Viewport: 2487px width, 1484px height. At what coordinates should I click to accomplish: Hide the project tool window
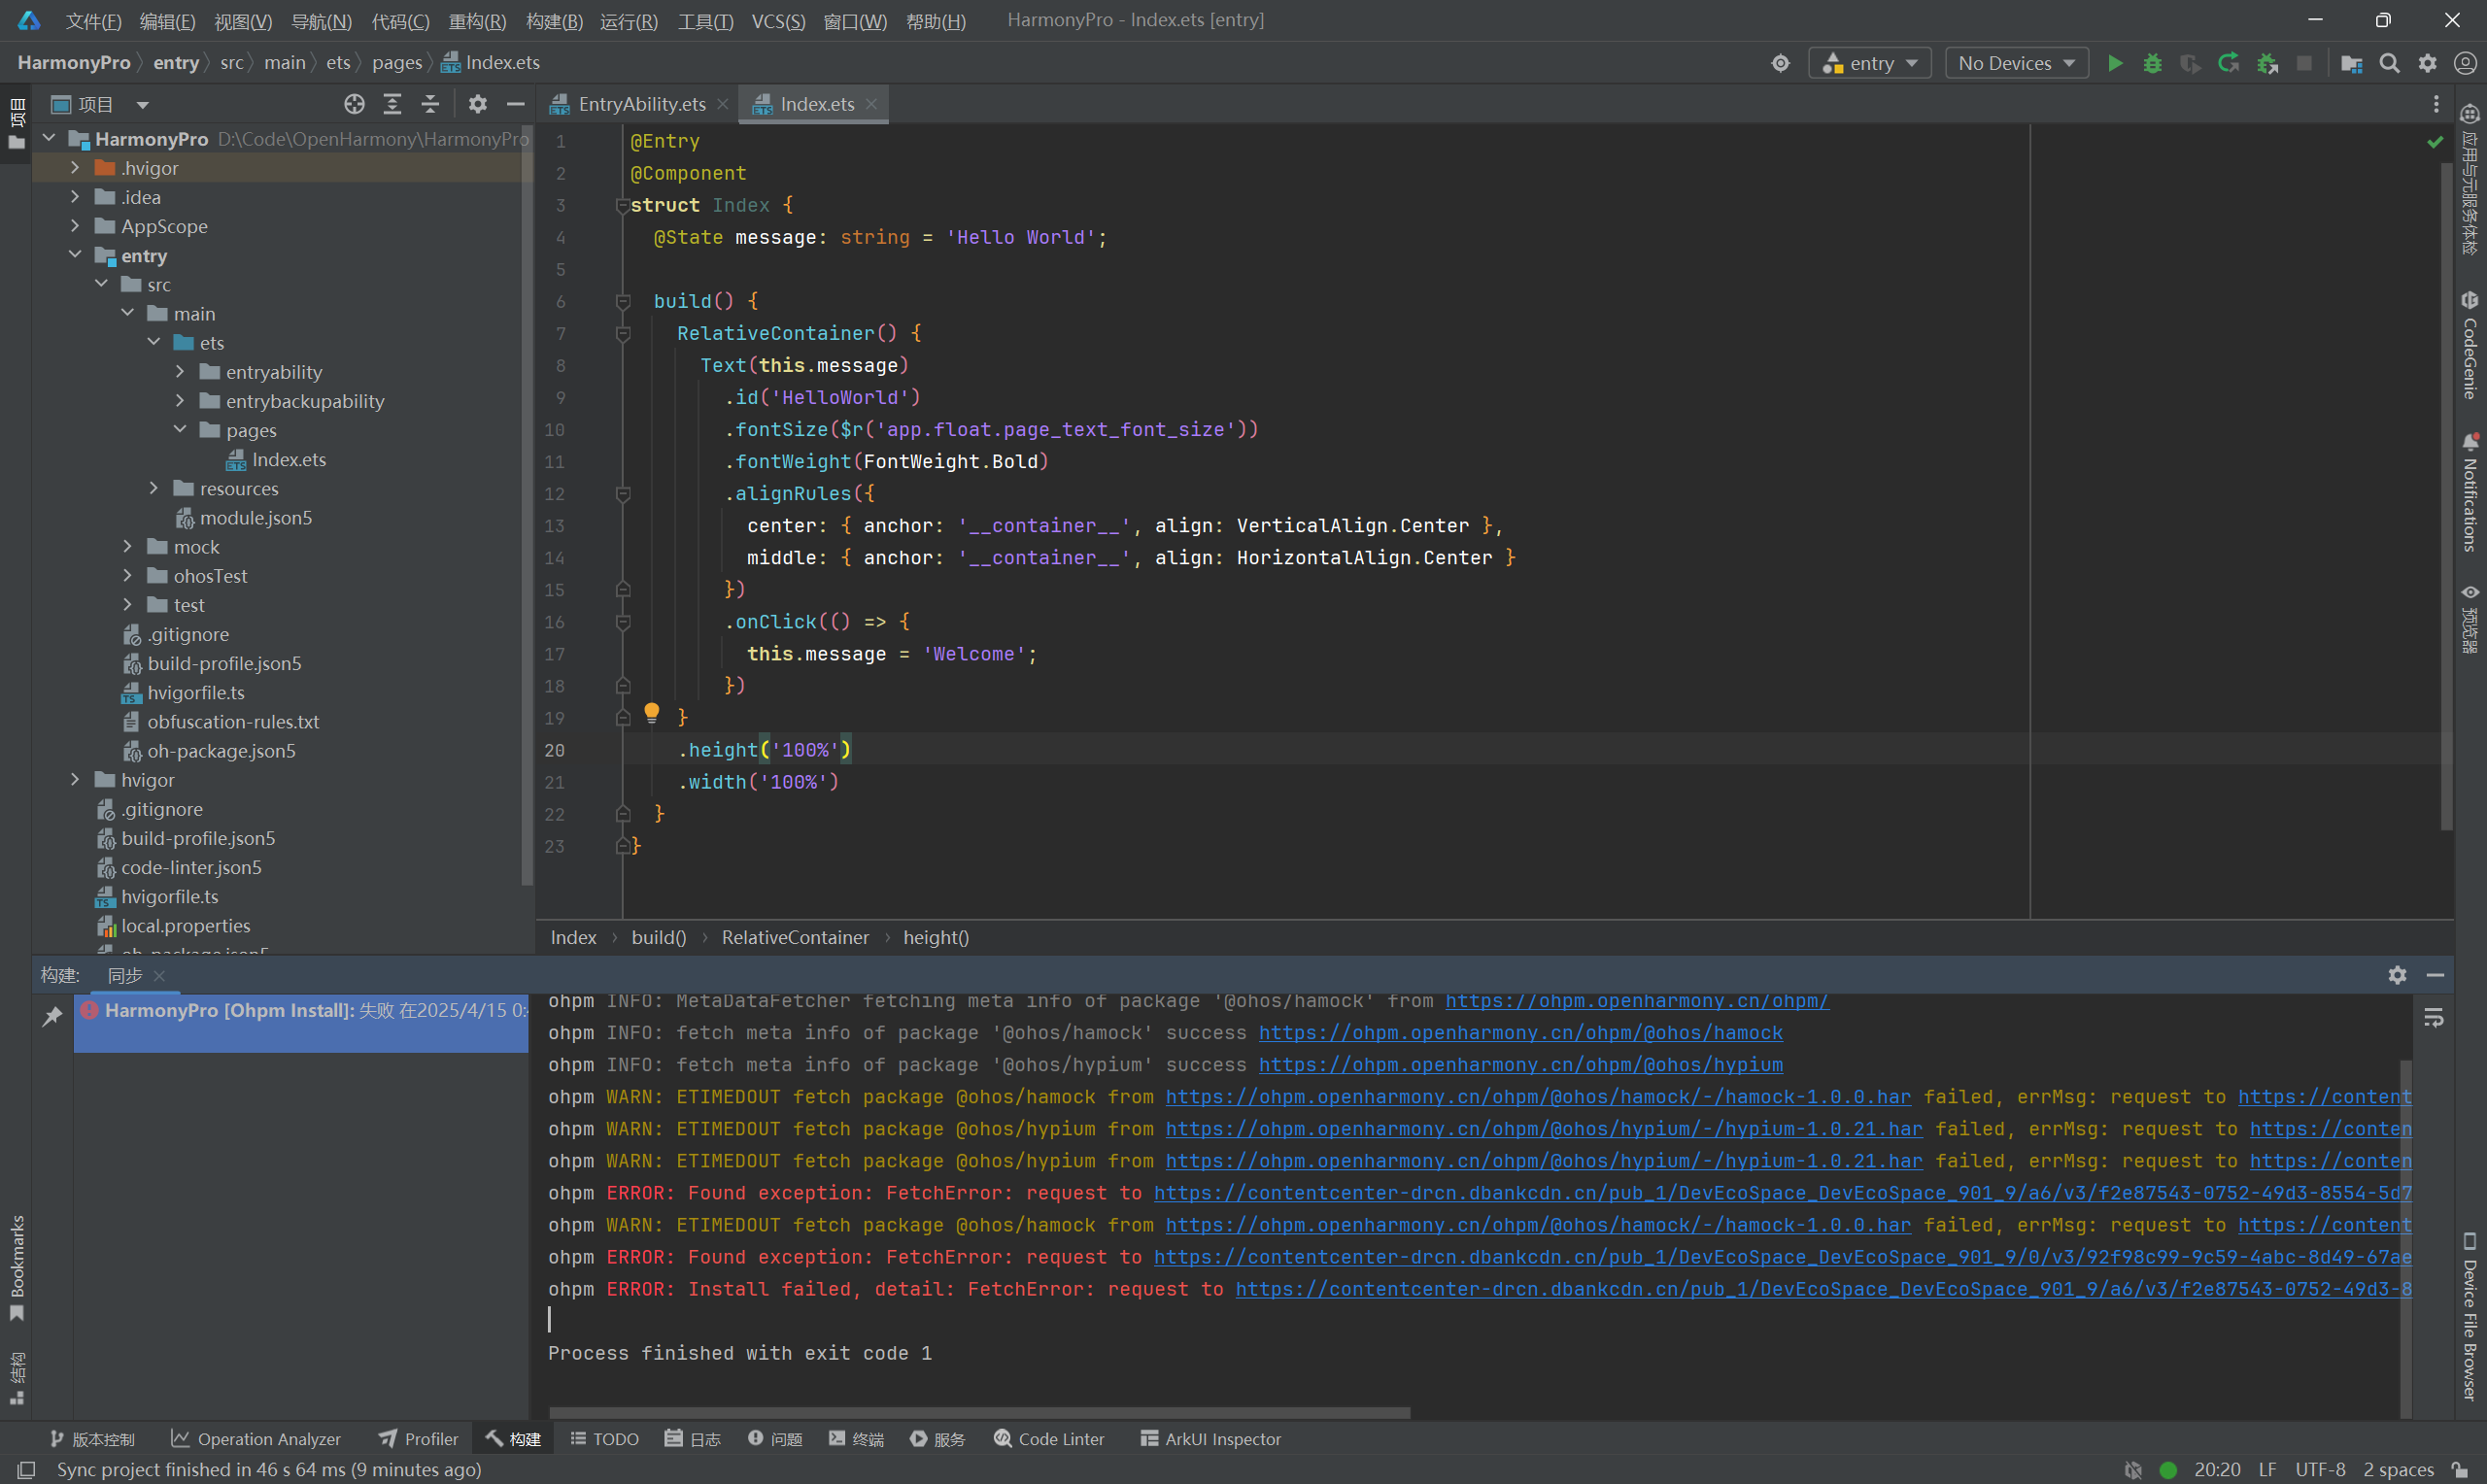coord(515,104)
